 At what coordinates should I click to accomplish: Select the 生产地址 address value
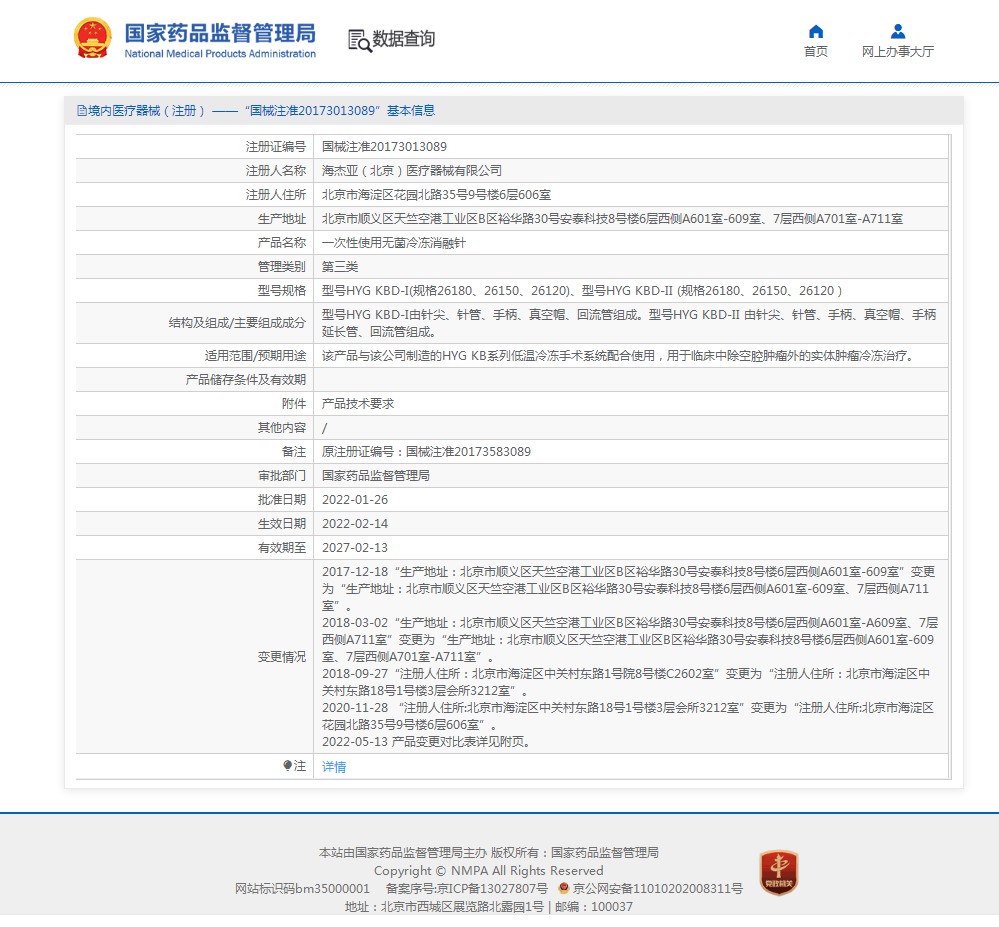[x=612, y=219]
